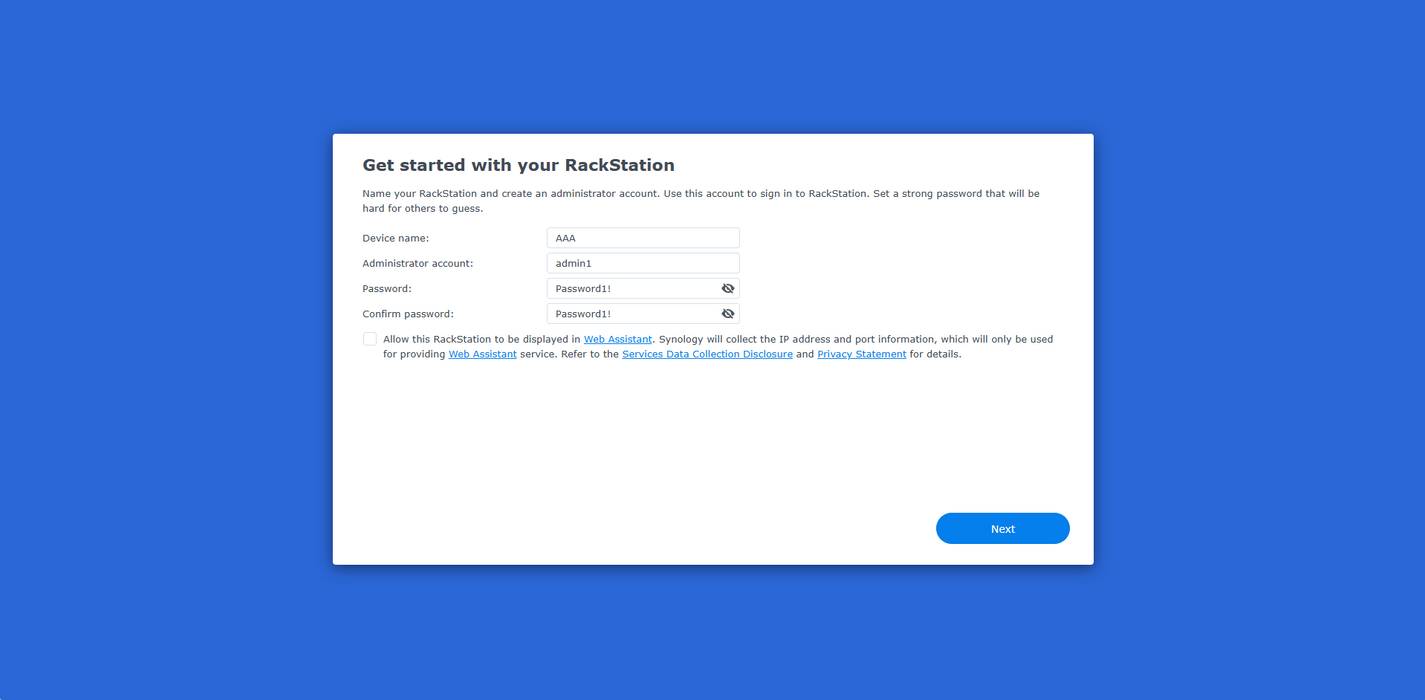Click the 'Administrator account:' label
This screenshot has width=1425, height=700.
[x=417, y=263]
